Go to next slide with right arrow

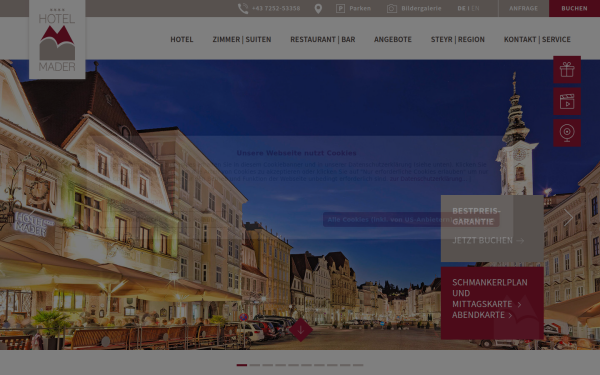(x=568, y=217)
